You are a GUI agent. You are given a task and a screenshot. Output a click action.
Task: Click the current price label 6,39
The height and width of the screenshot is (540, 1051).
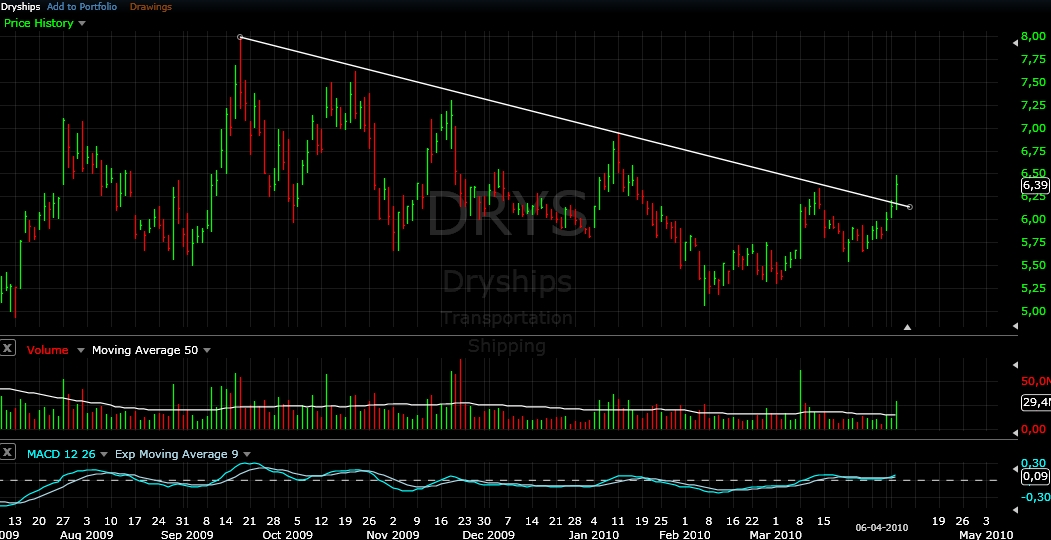pos(1035,185)
